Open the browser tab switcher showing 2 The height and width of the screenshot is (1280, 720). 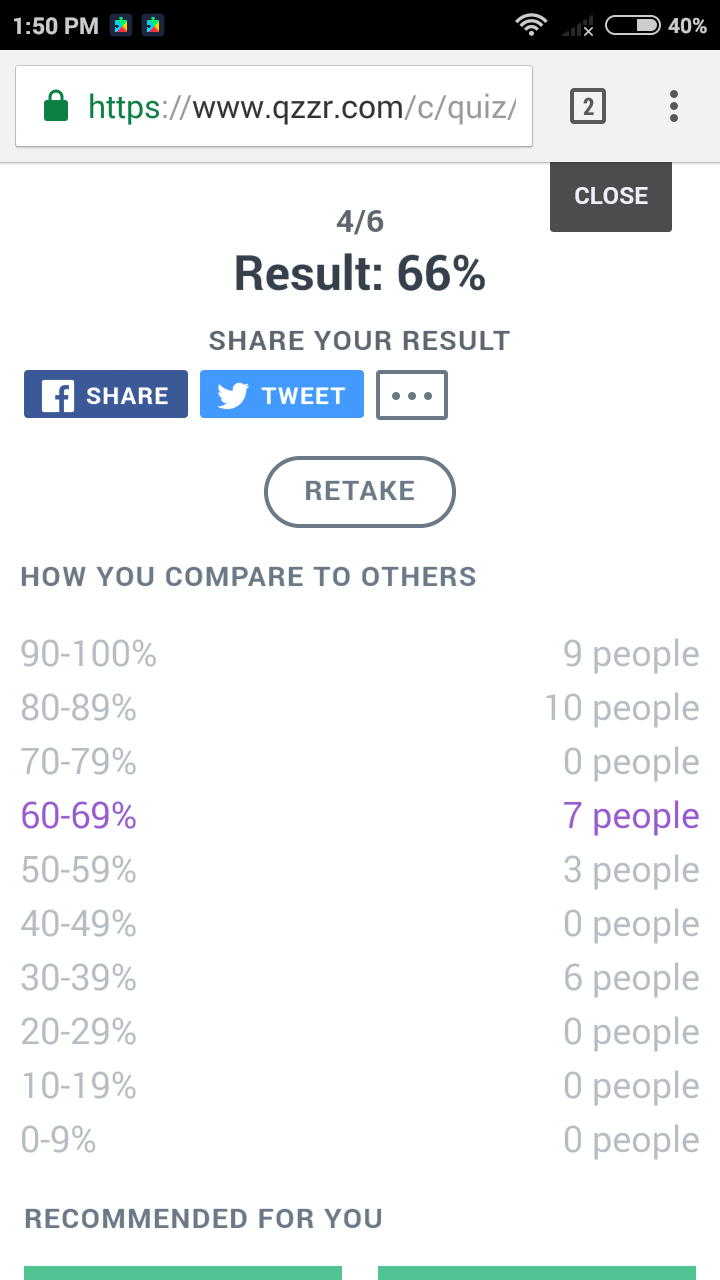coord(588,106)
